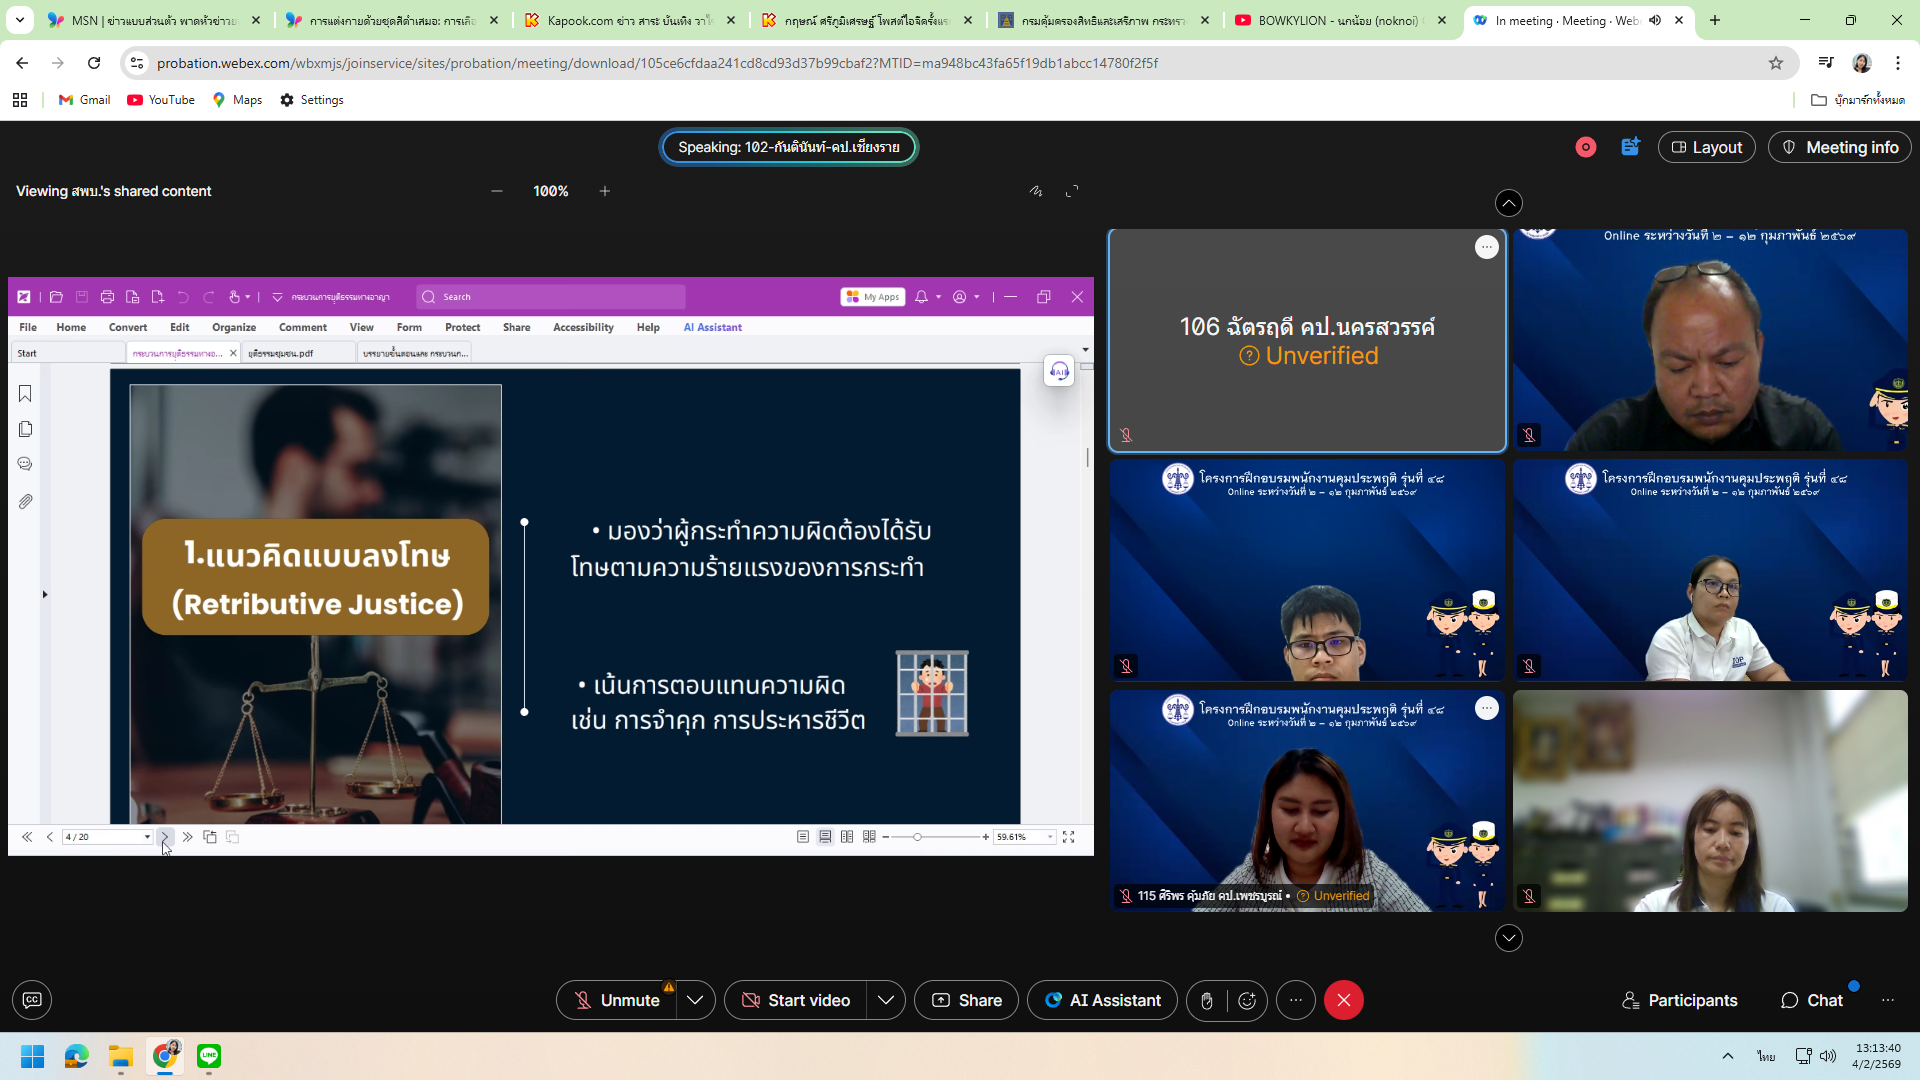Enter full screen for shared content
1920x1080 pixels.
tap(1072, 191)
